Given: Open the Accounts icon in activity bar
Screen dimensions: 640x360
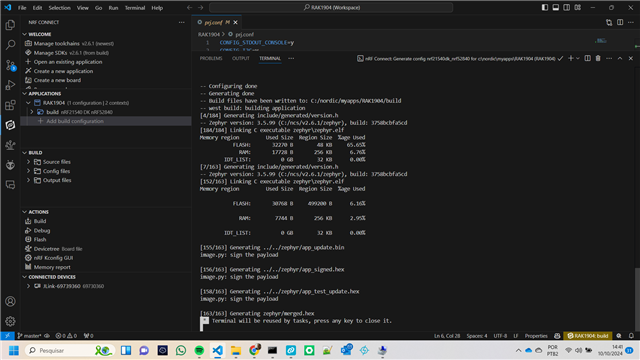Looking at the screenshot, I should coord(10,301).
